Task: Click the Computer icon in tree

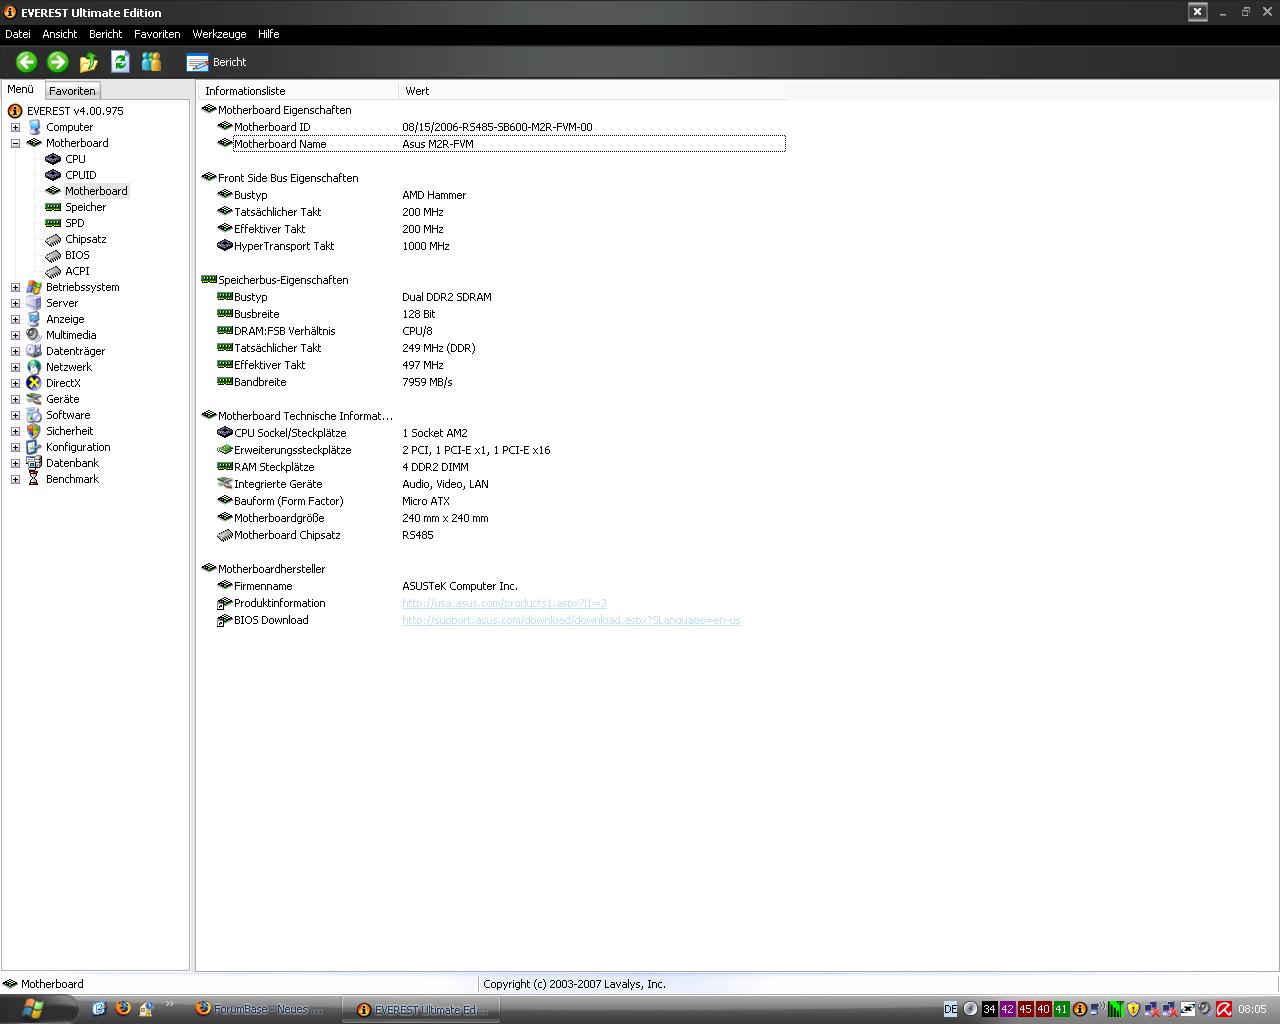Action: (x=34, y=127)
